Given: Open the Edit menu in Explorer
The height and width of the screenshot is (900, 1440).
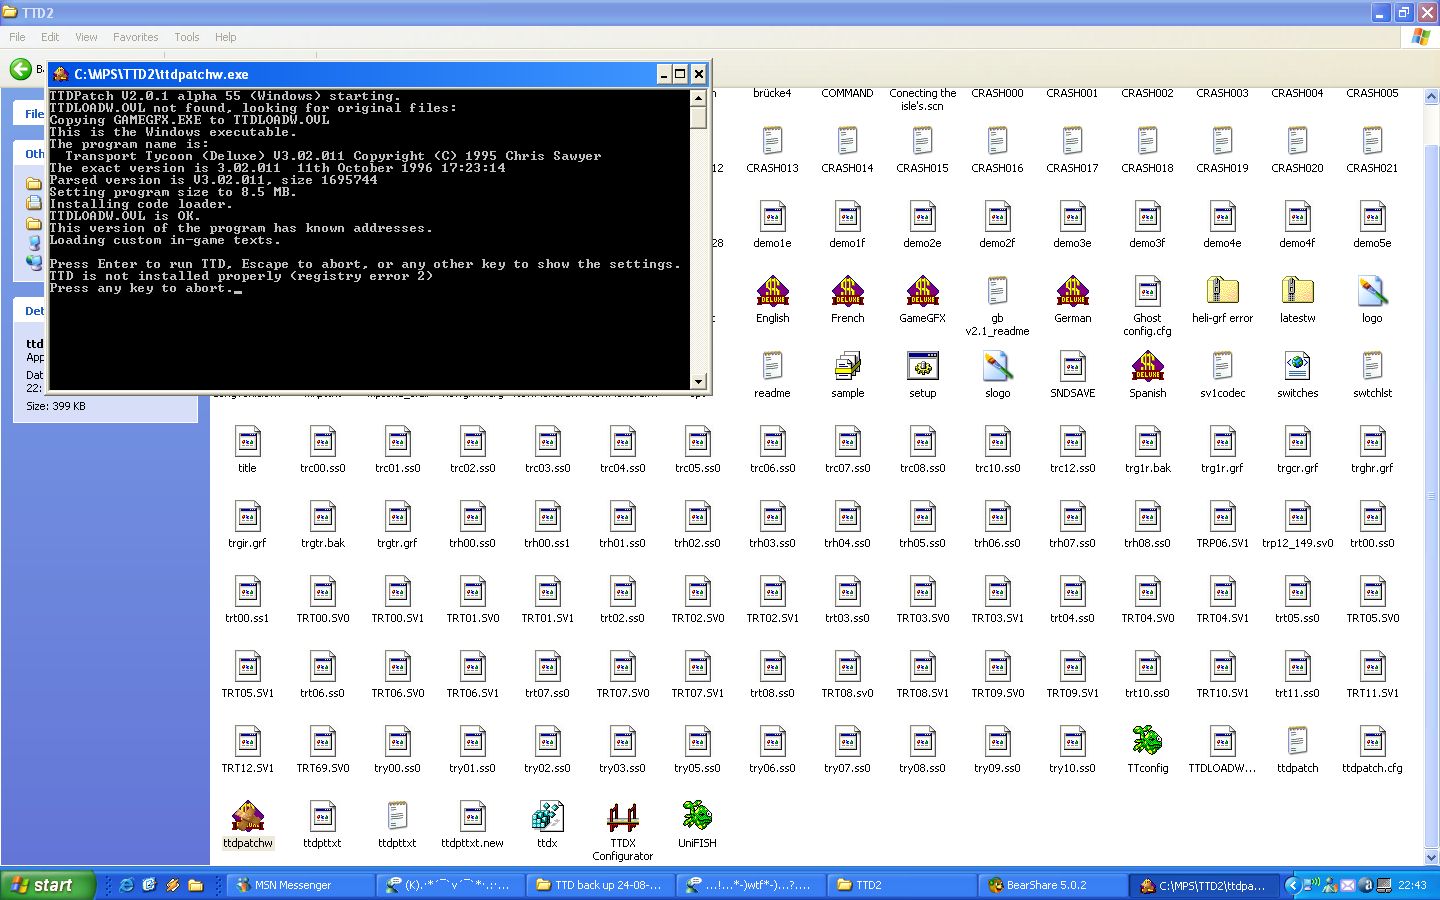Looking at the screenshot, I should click(x=50, y=37).
